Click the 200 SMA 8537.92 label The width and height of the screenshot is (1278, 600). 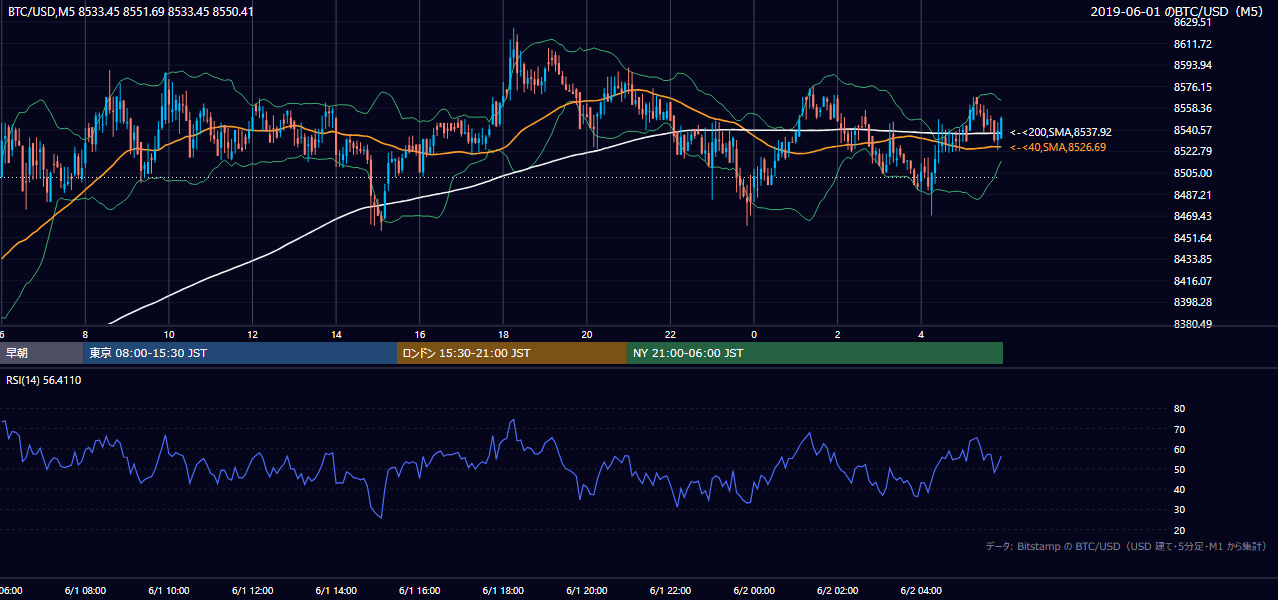point(1061,132)
